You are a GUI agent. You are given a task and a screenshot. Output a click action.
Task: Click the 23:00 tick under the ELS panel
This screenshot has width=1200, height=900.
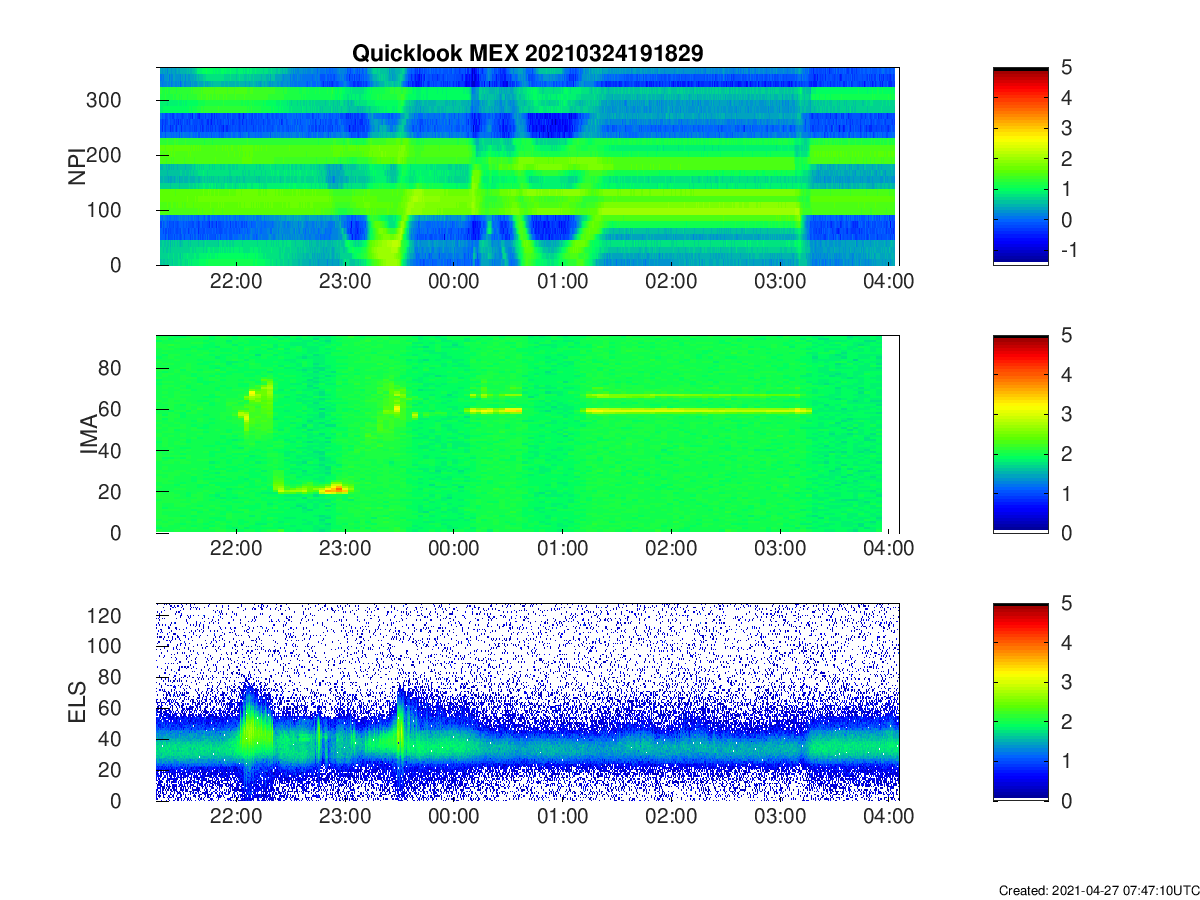(345, 818)
